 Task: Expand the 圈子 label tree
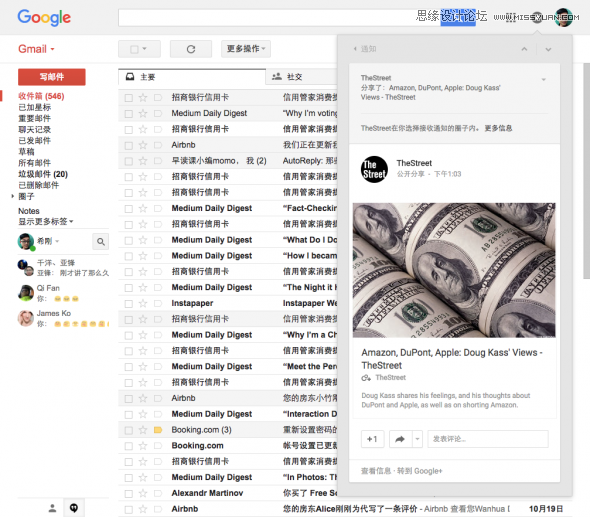coord(12,196)
